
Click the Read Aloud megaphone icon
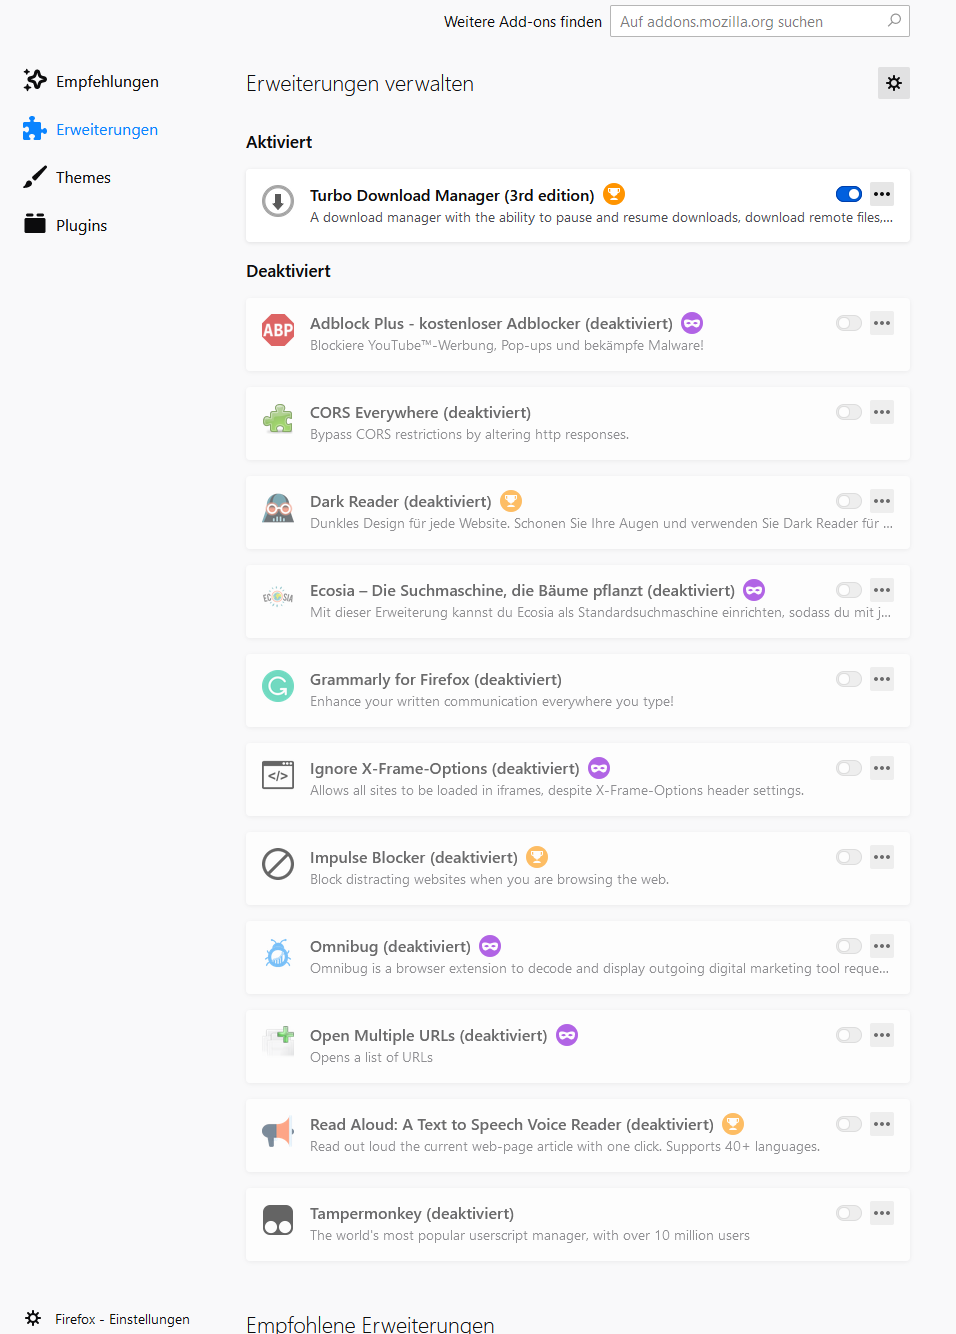tap(278, 1131)
